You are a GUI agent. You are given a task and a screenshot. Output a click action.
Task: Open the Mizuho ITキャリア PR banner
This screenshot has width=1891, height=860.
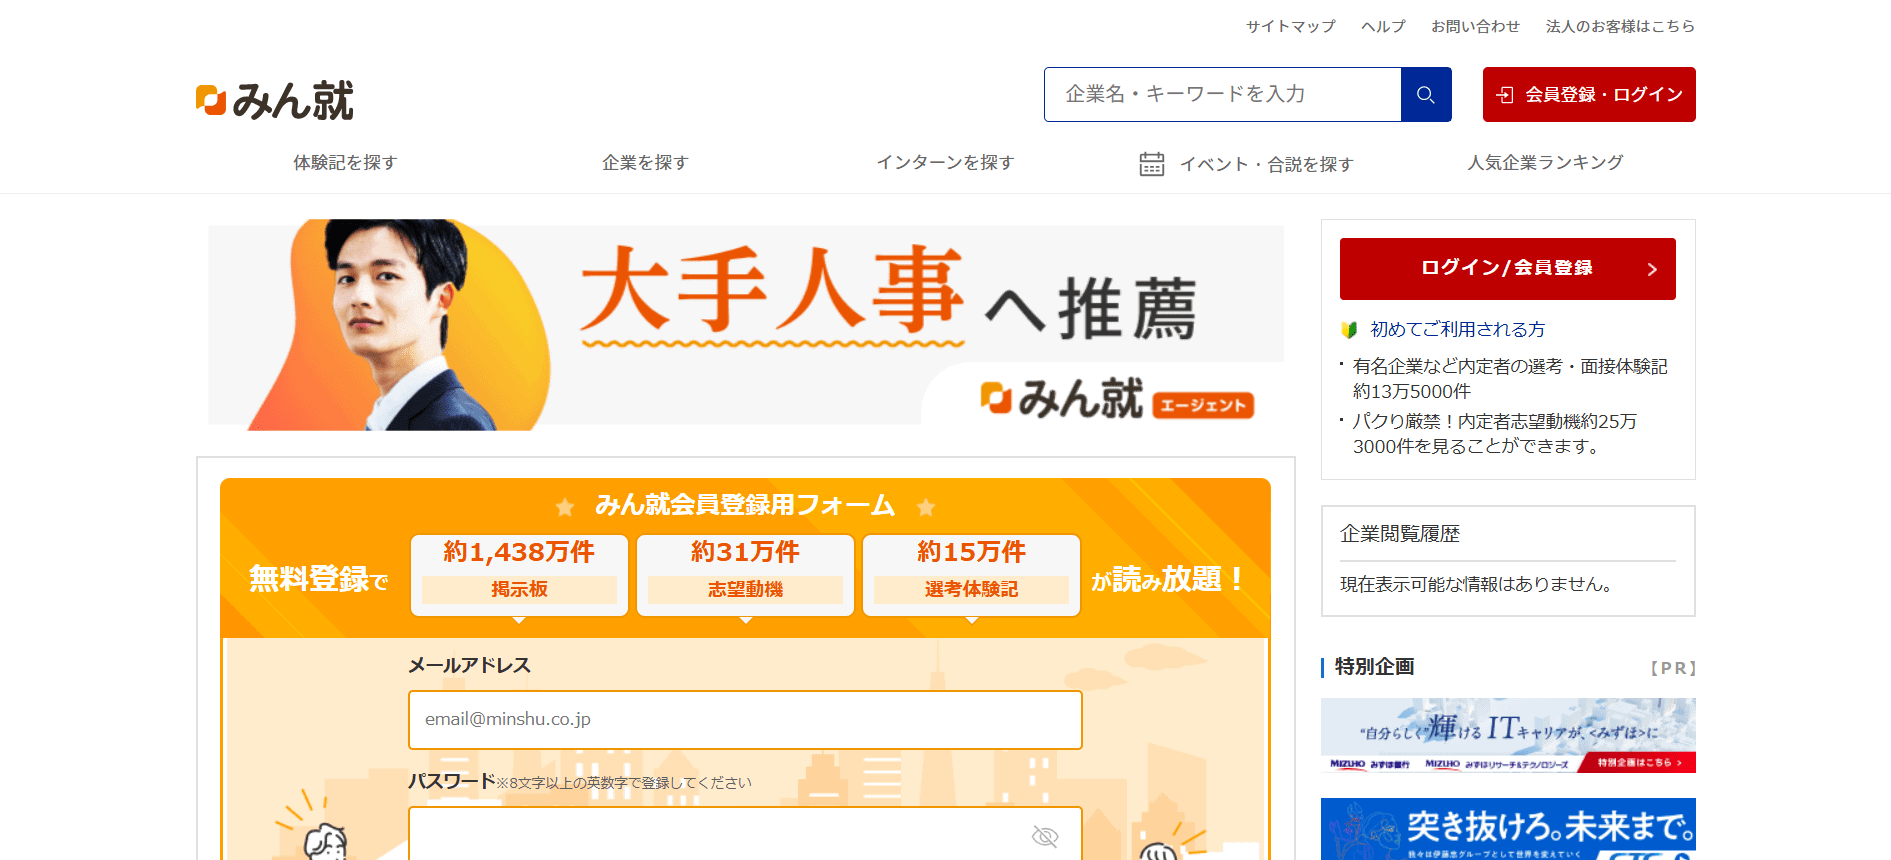click(1508, 735)
